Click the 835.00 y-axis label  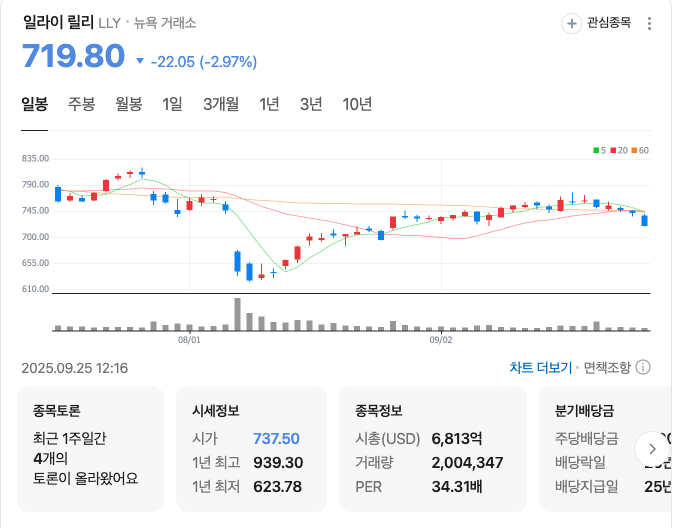point(35,158)
